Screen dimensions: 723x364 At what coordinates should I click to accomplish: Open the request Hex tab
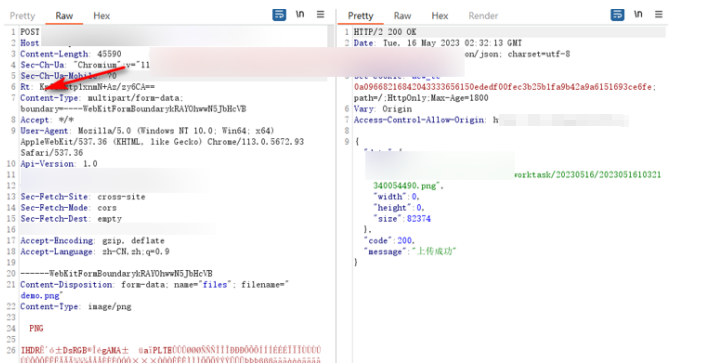coord(101,16)
